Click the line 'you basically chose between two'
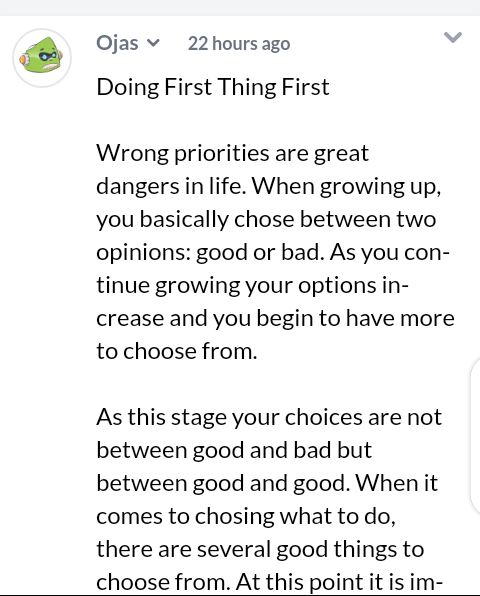 (266, 219)
